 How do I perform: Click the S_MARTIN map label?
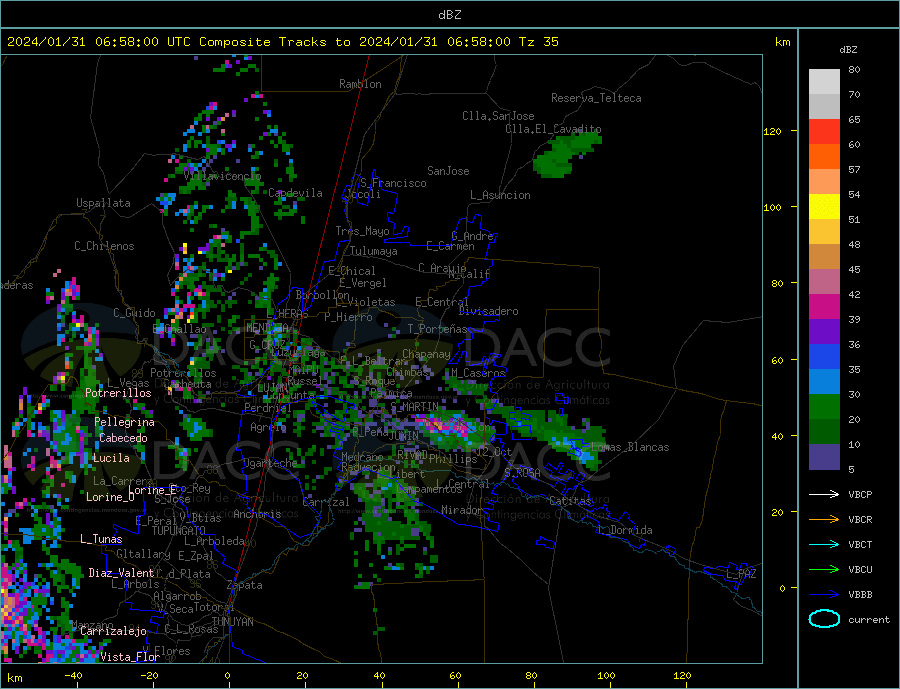tap(414, 407)
